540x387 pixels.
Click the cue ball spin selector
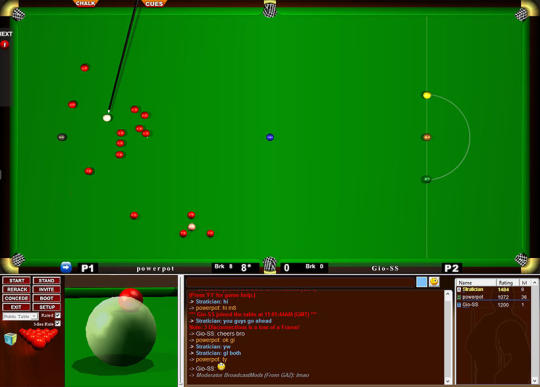pos(121,331)
